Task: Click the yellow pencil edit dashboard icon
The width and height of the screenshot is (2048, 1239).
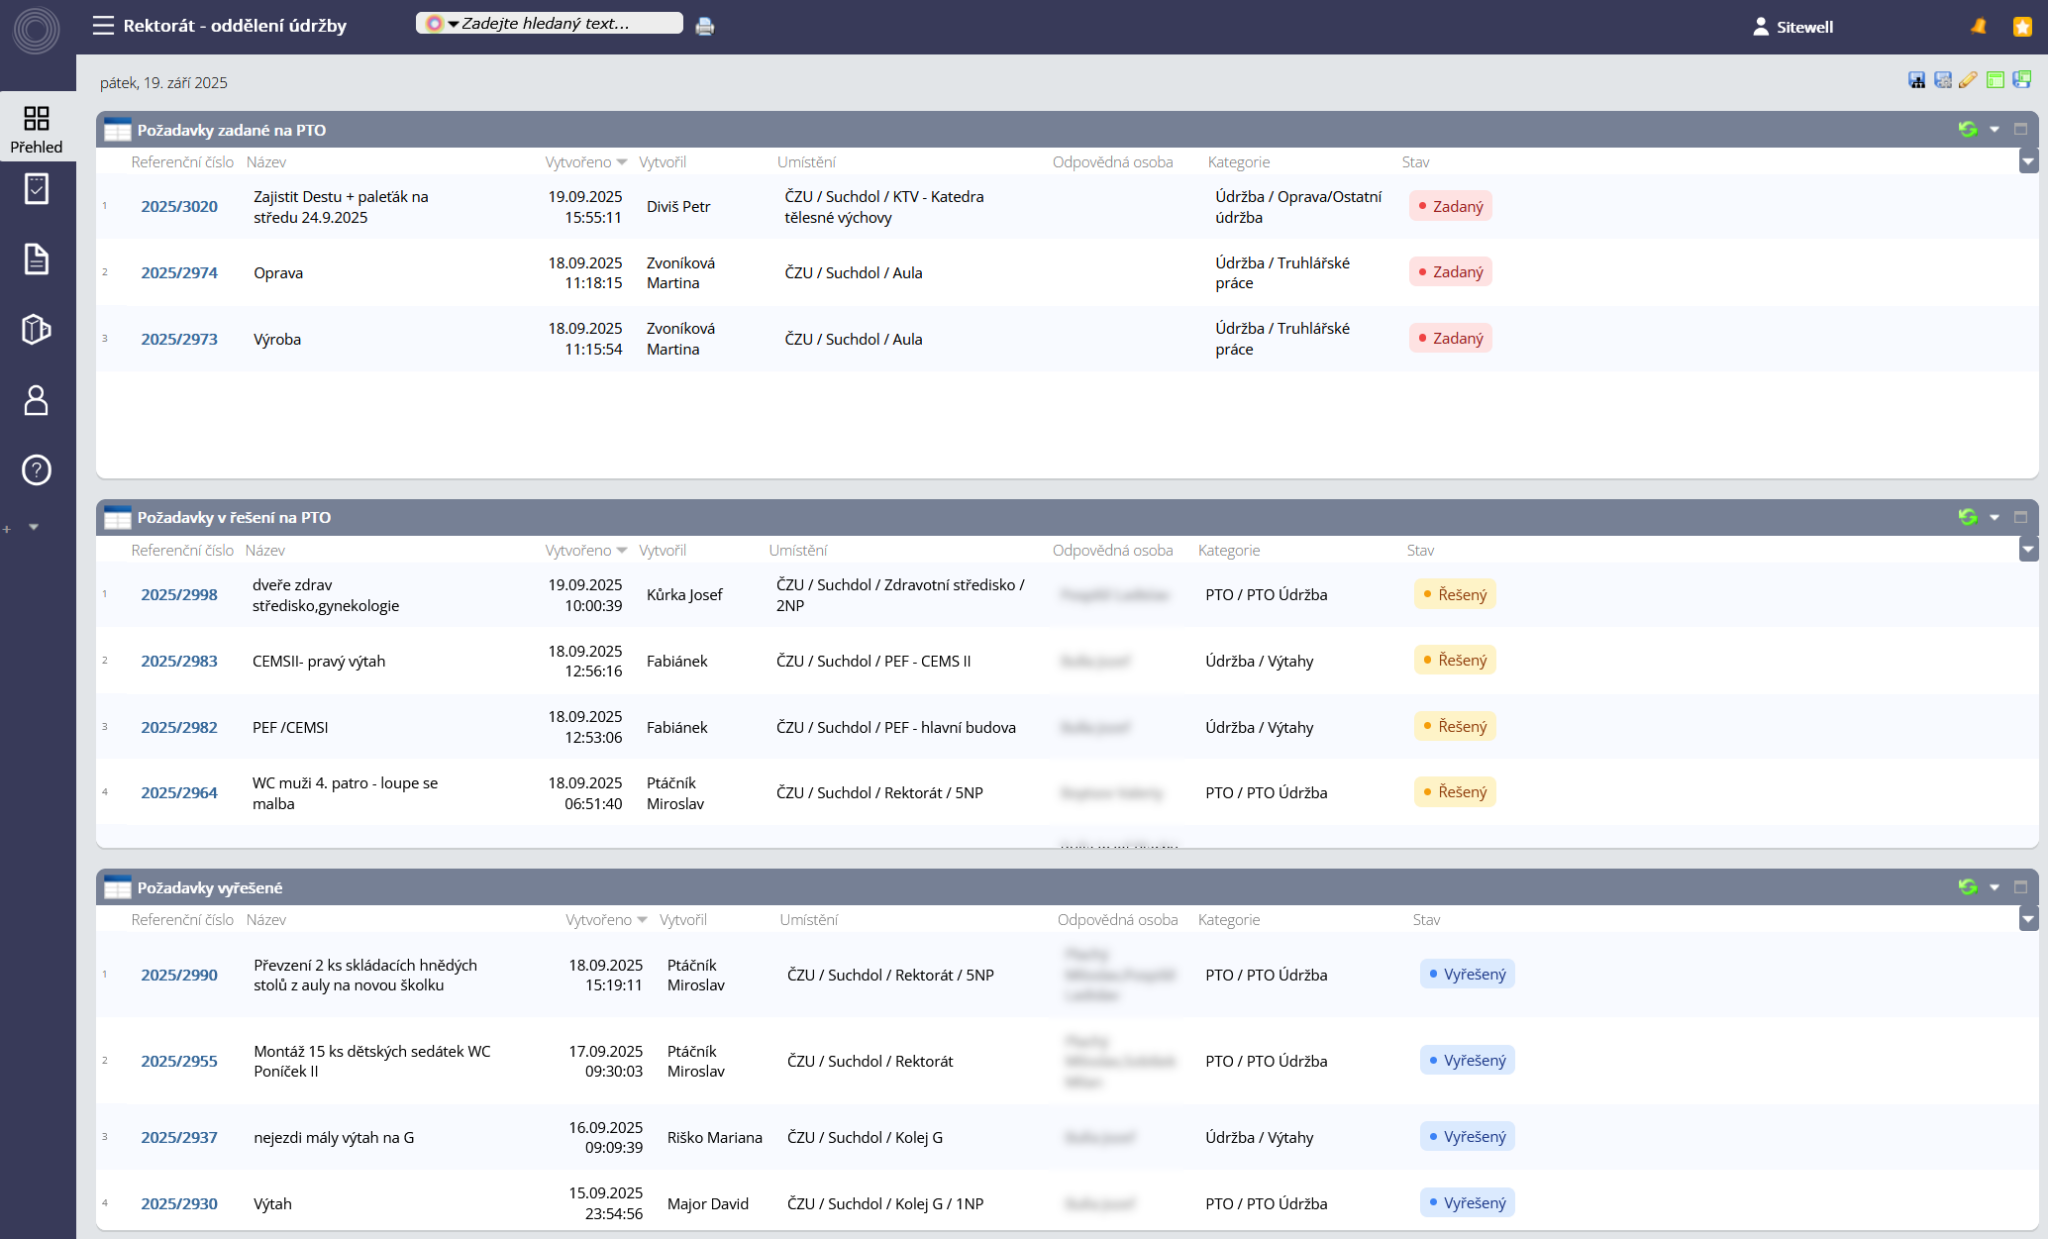Action: 1968,80
